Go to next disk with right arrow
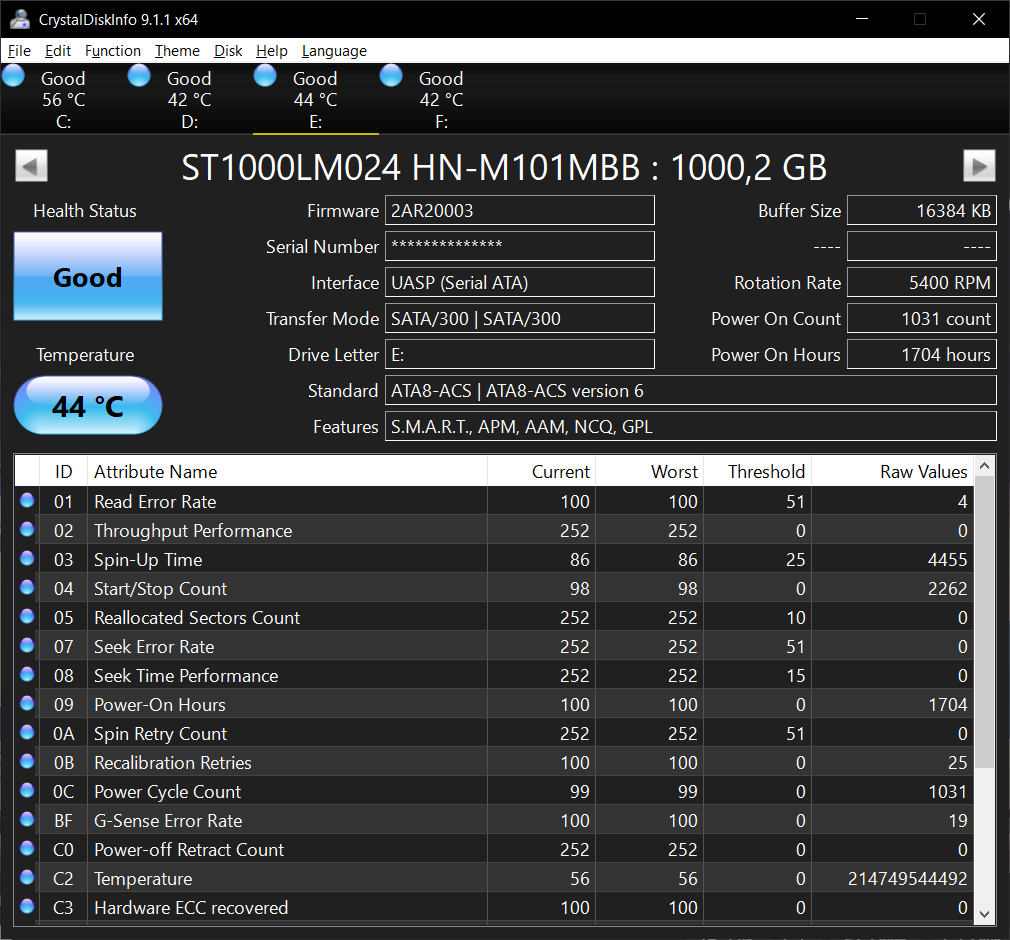1010x940 pixels. coord(979,166)
